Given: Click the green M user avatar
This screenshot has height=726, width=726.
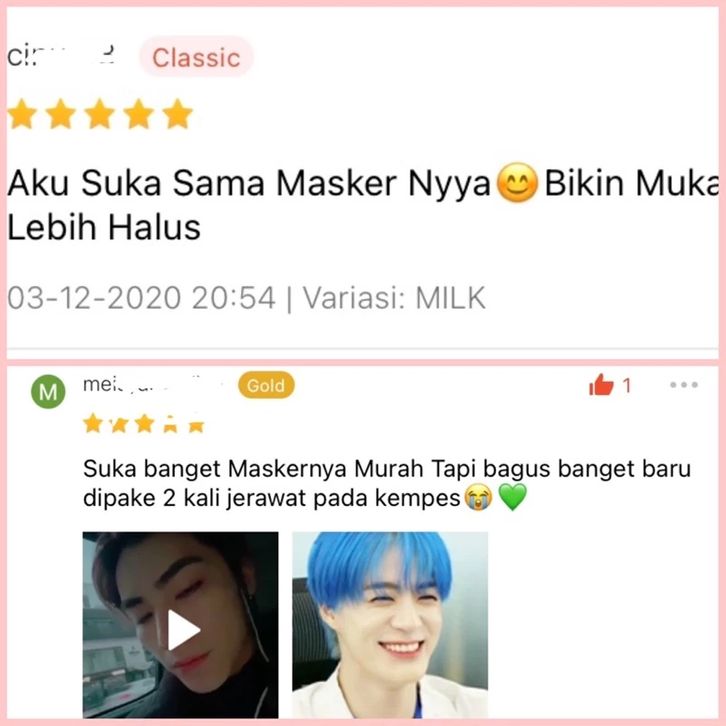Looking at the screenshot, I should 48,392.
